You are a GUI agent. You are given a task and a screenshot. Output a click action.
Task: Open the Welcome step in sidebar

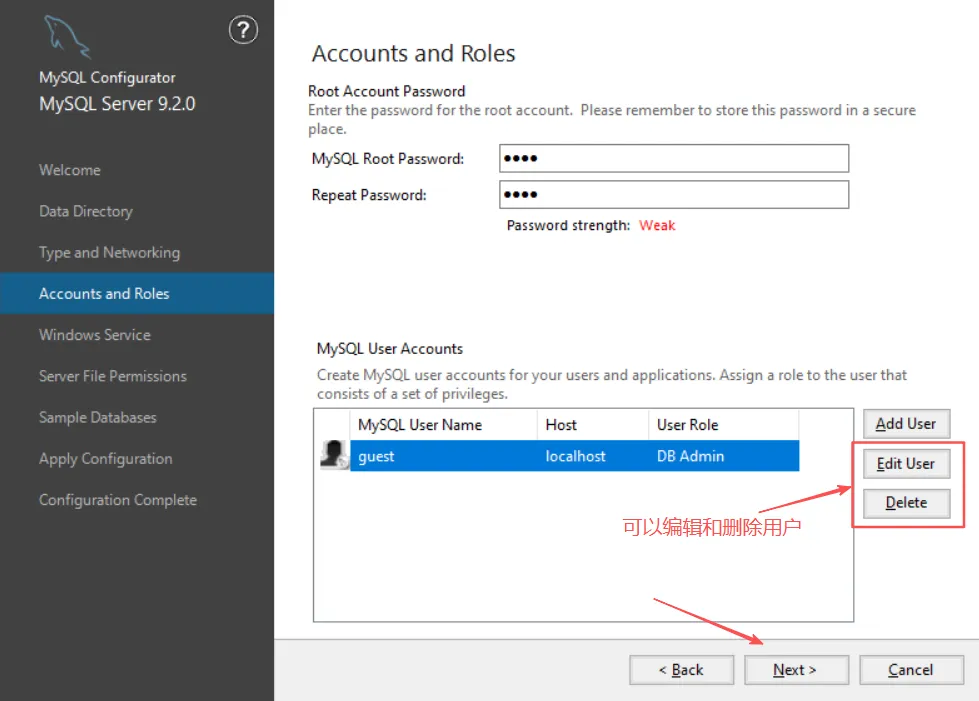coord(70,170)
